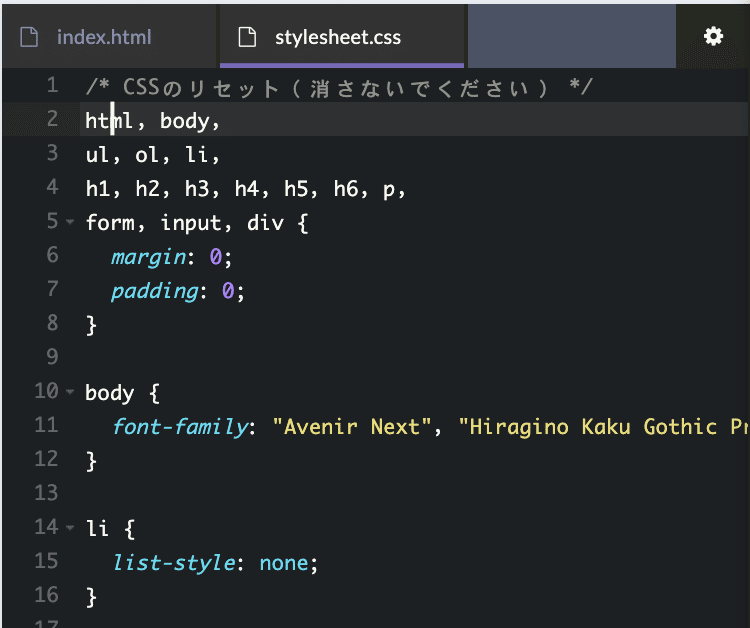Click the 'ul,' selector on line 3
750x628 pixels.
click(102, 155)
